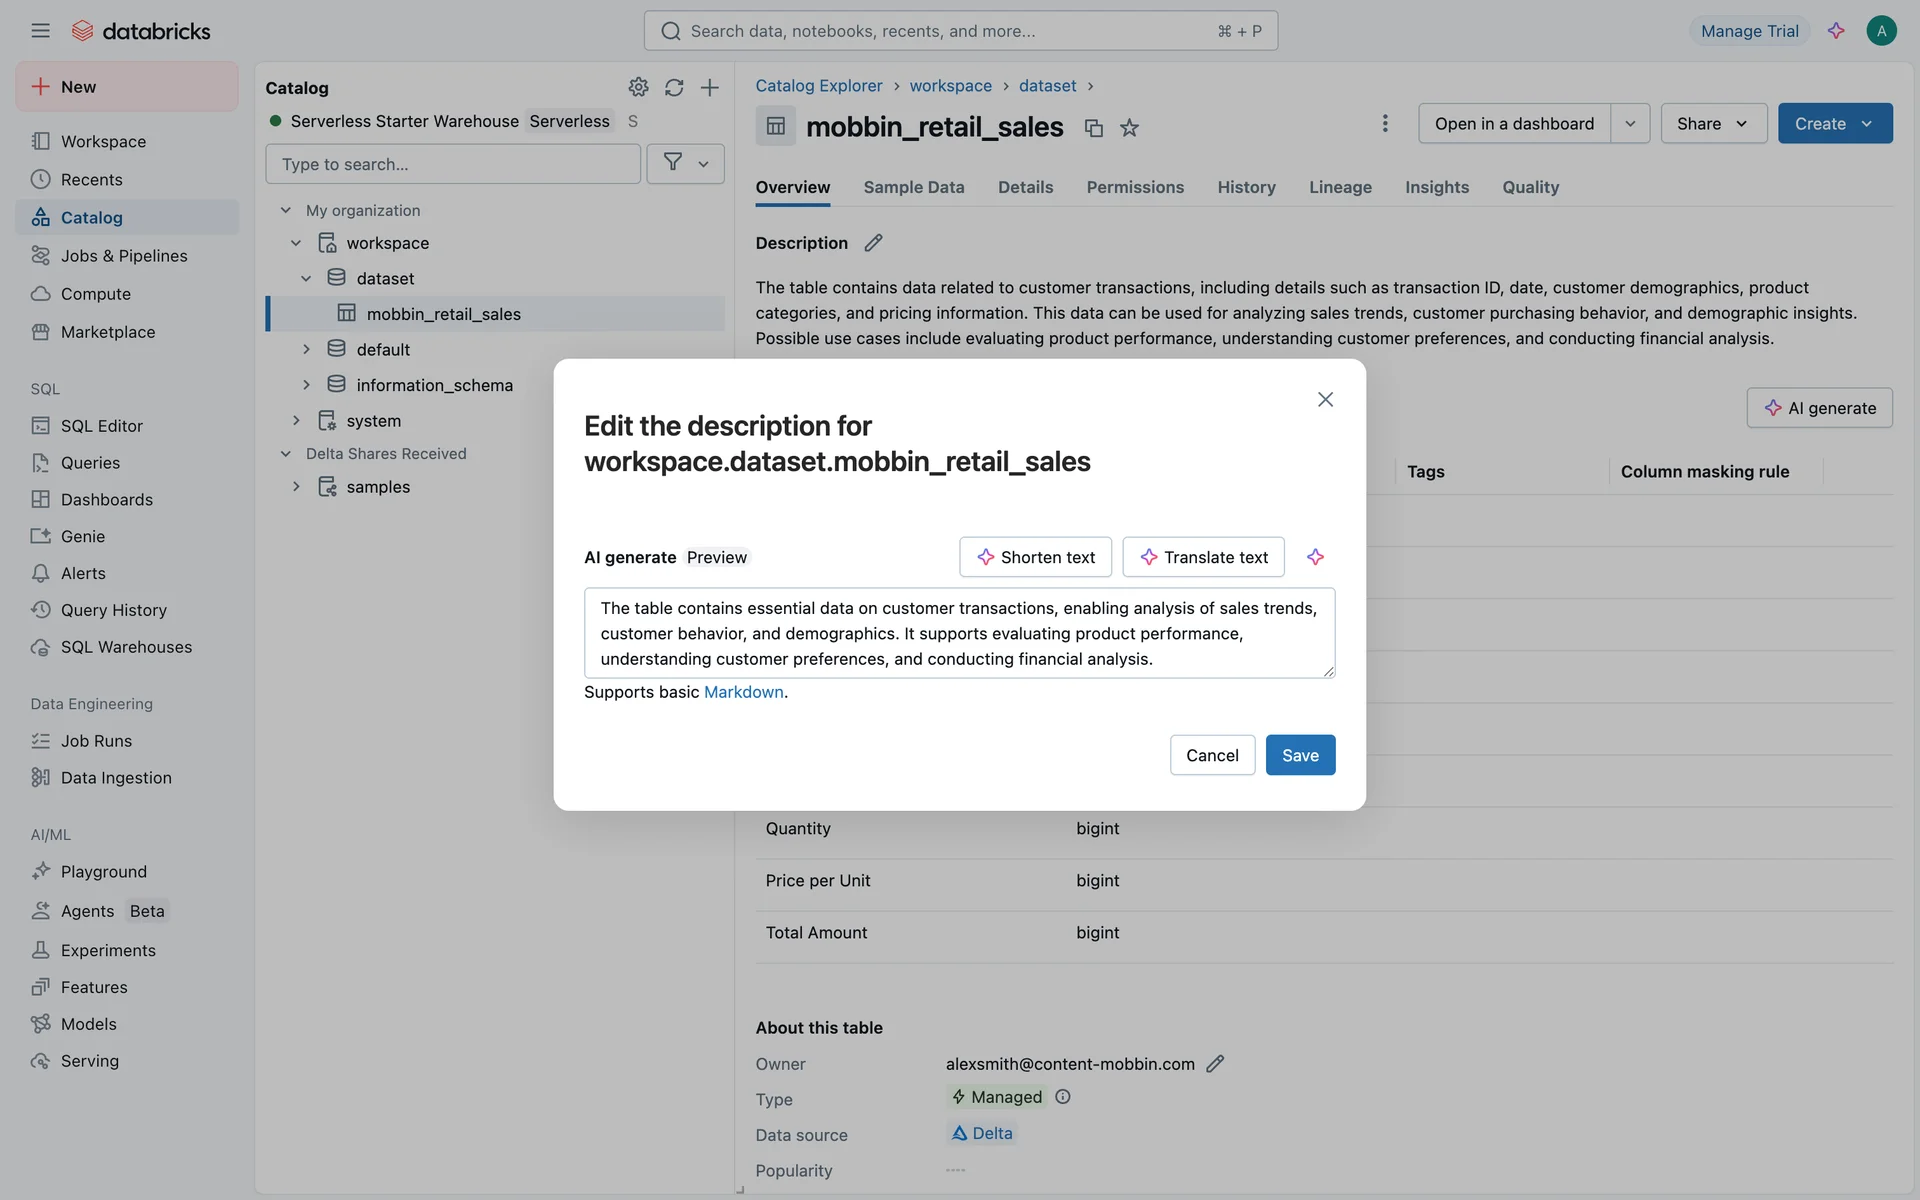Open the Databricks assistant sparkle icon
The height and width of the screenshot is (1200, 1920).
pyautogui.click(x=1836, y=31)
